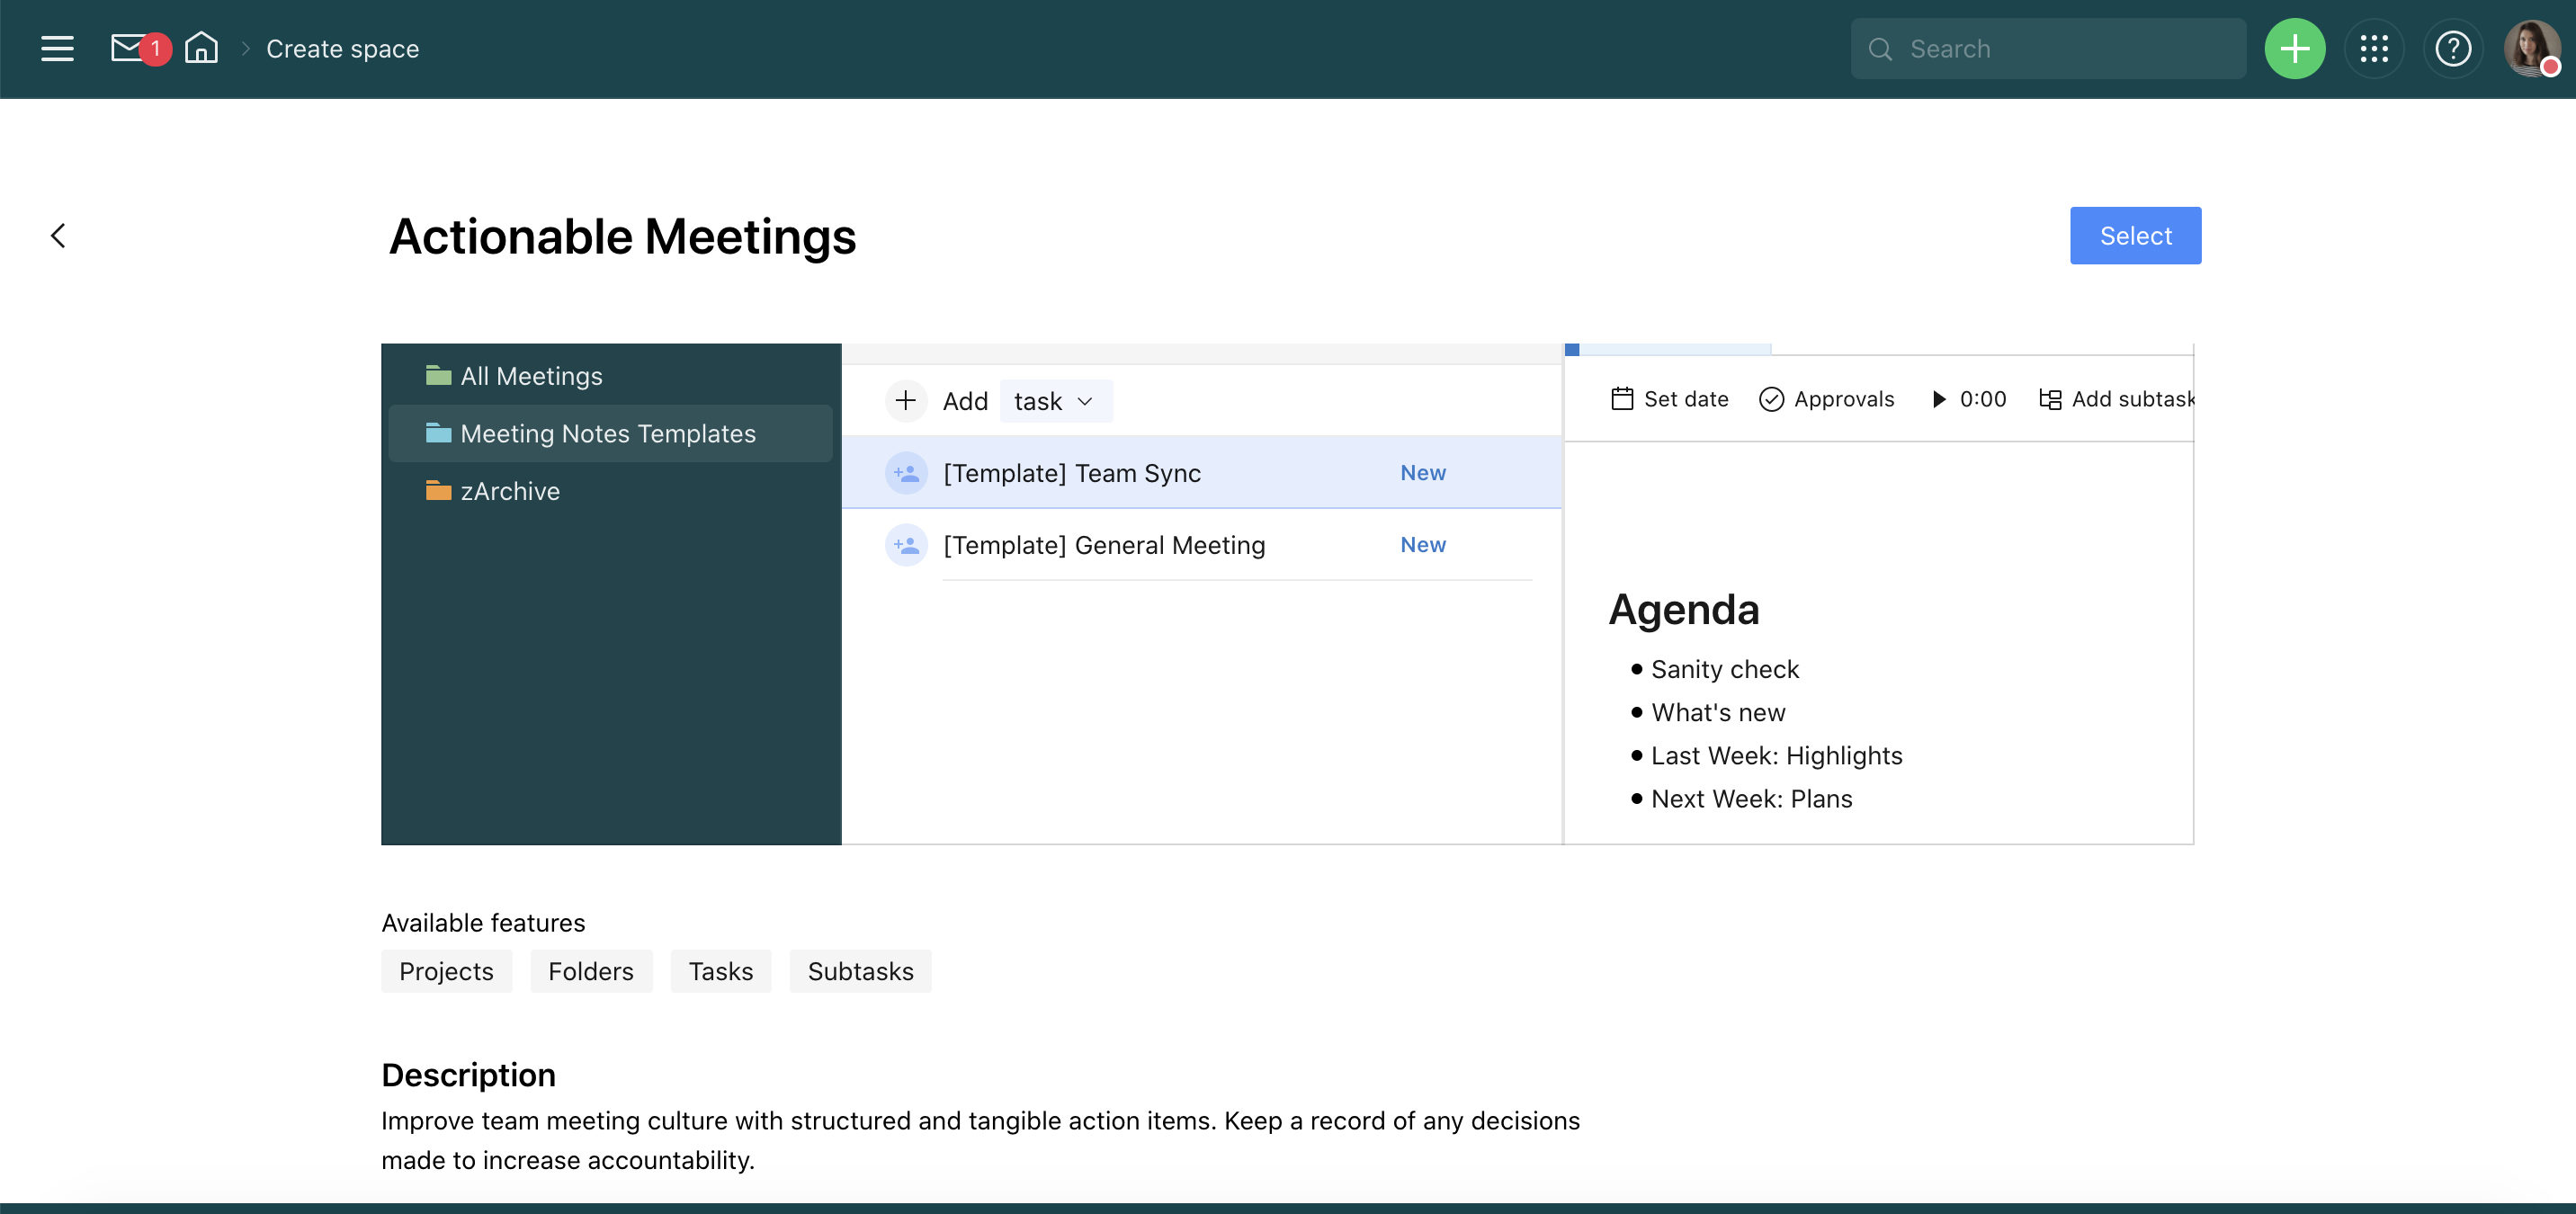The image size is (2576, 1214).
Task: Click the Set date calendar option
Action: [1669, 399]
